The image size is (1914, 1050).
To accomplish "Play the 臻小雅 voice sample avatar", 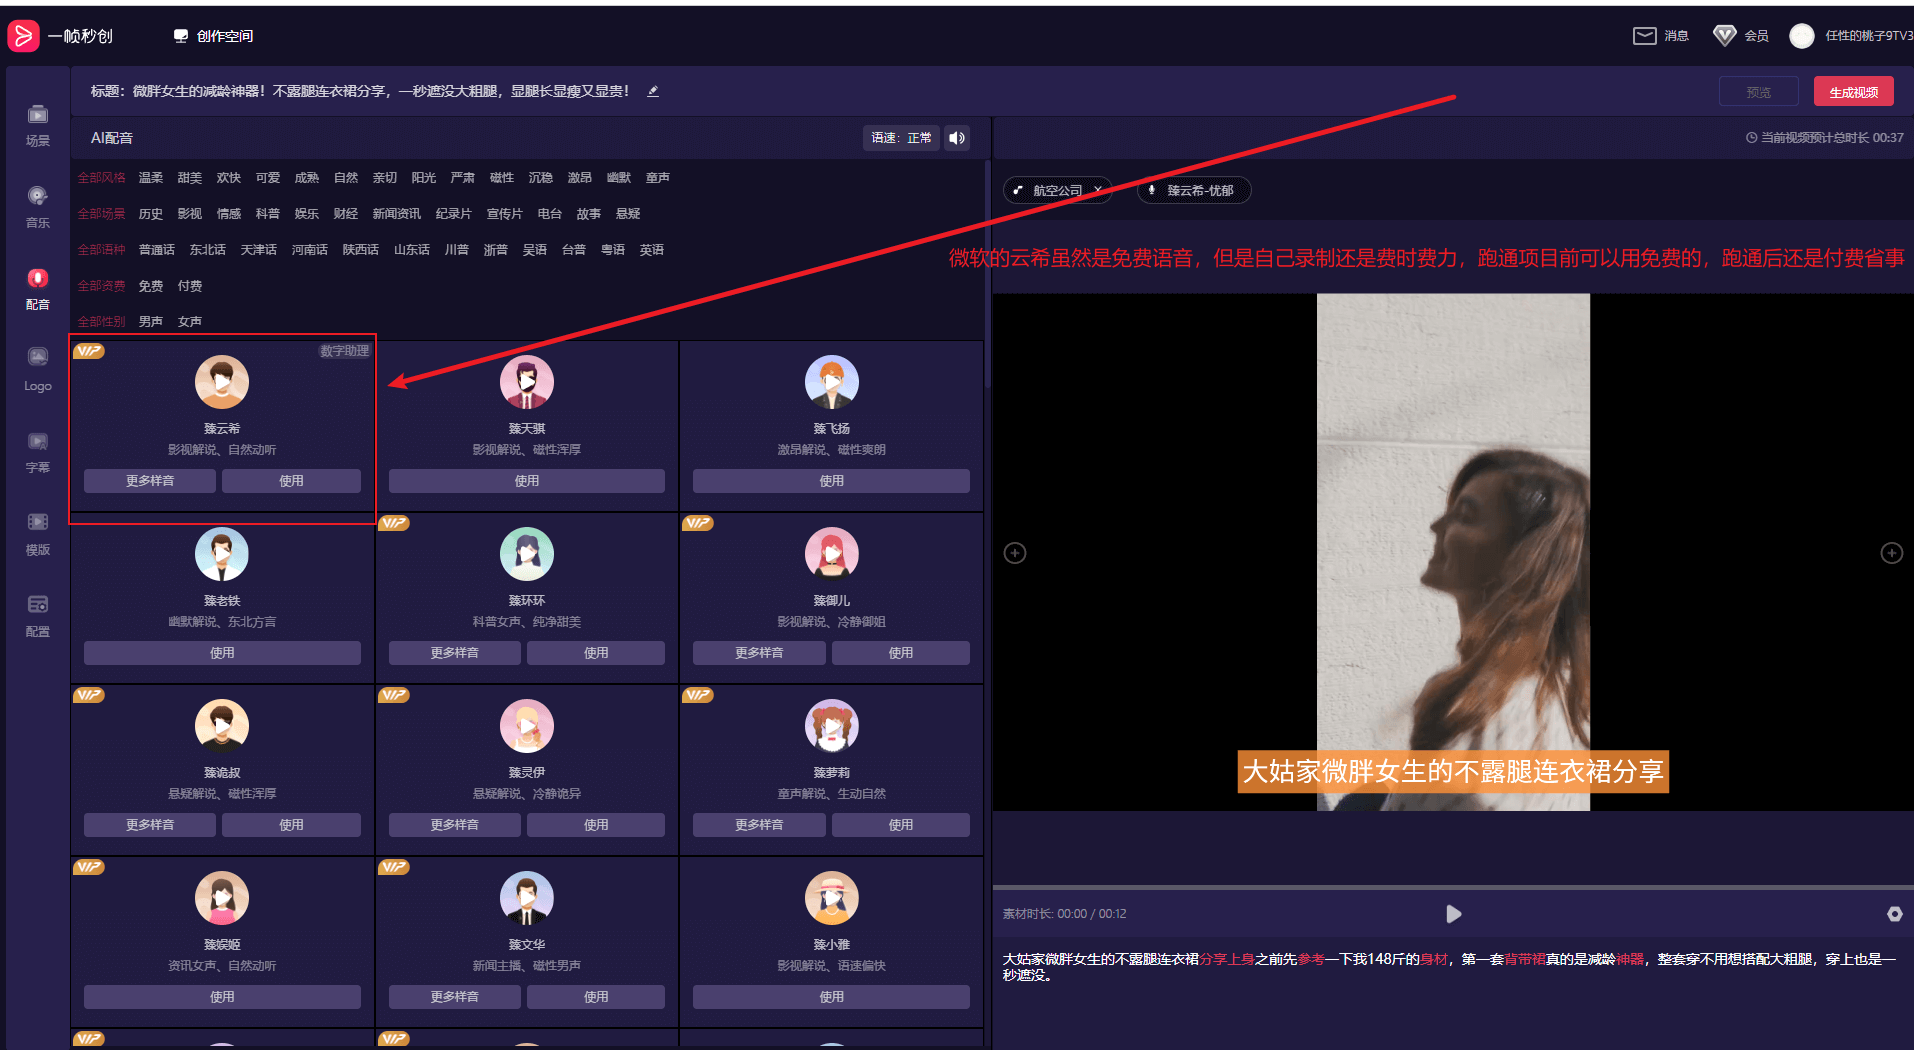I will coord(832,898).
